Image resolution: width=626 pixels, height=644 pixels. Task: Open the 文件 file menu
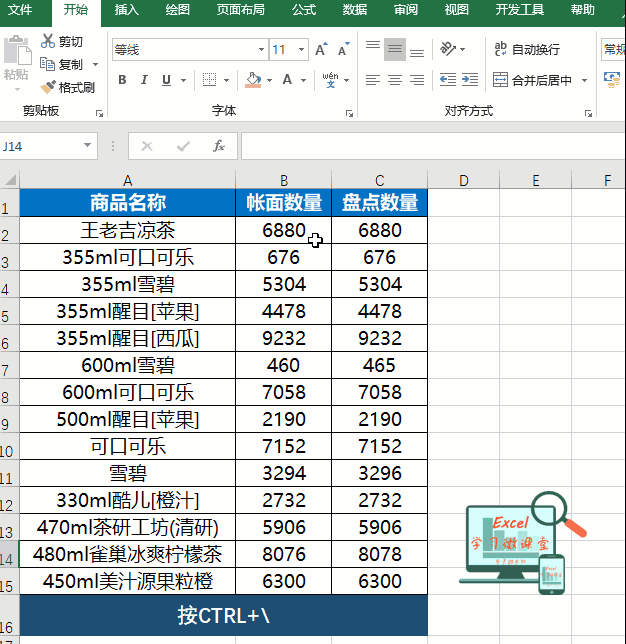tap(20, 9)
